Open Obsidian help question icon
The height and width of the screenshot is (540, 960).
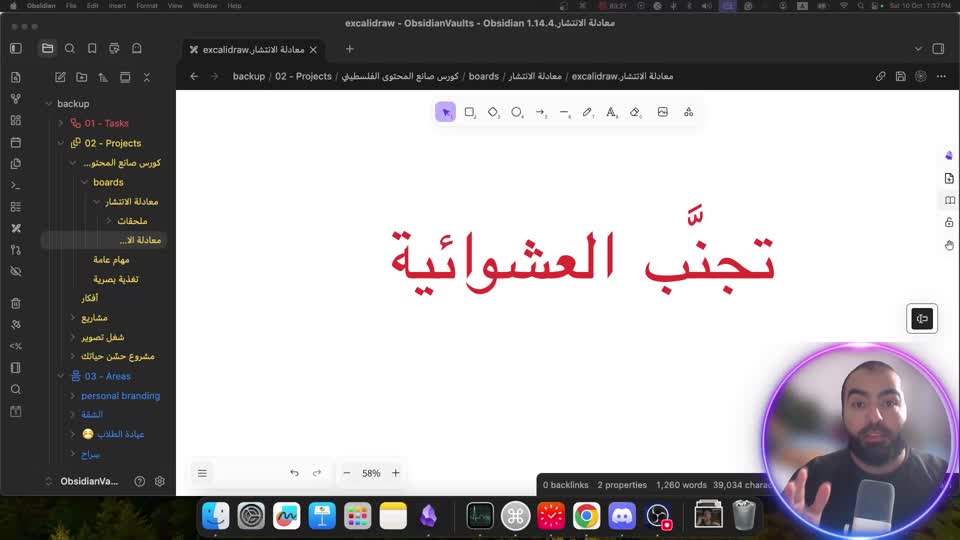click(140, 481)
